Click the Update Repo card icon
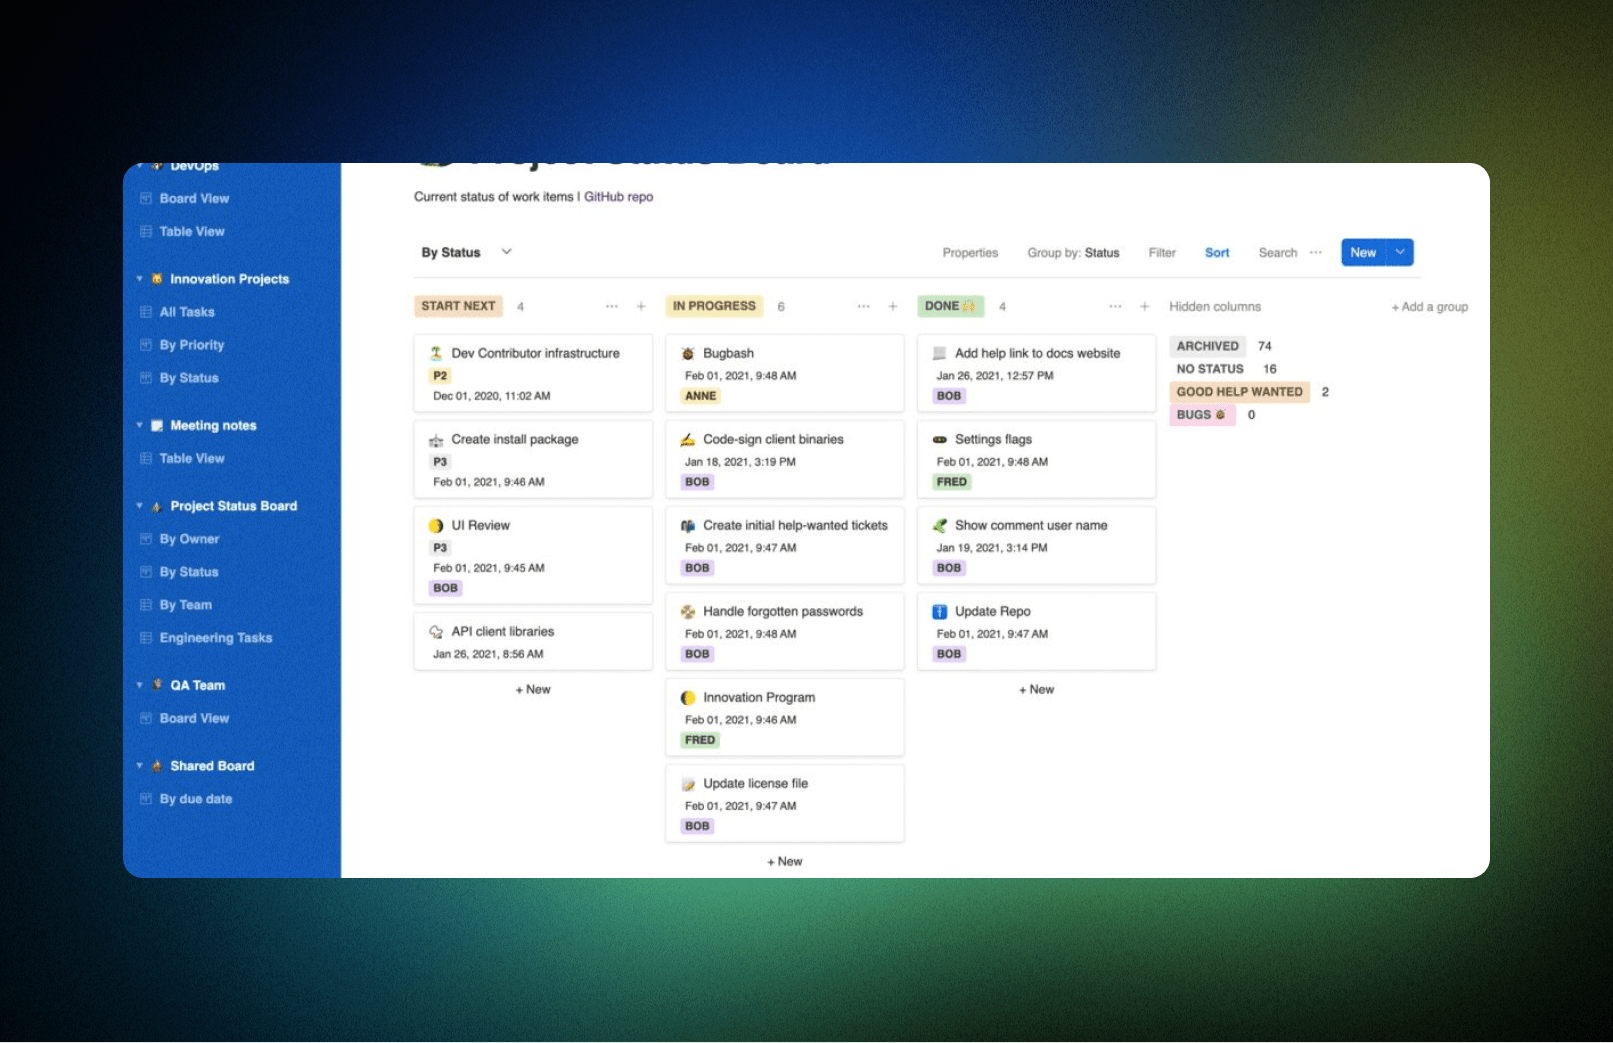Viewport: 1613px width, 1043px height. (940, 612)
